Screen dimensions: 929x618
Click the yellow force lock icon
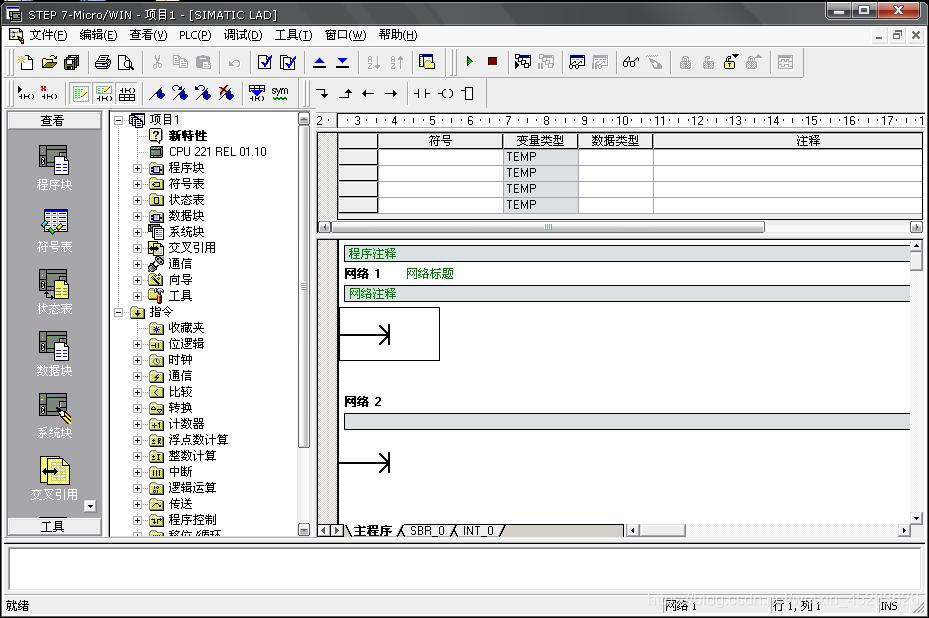click(731, 62)
